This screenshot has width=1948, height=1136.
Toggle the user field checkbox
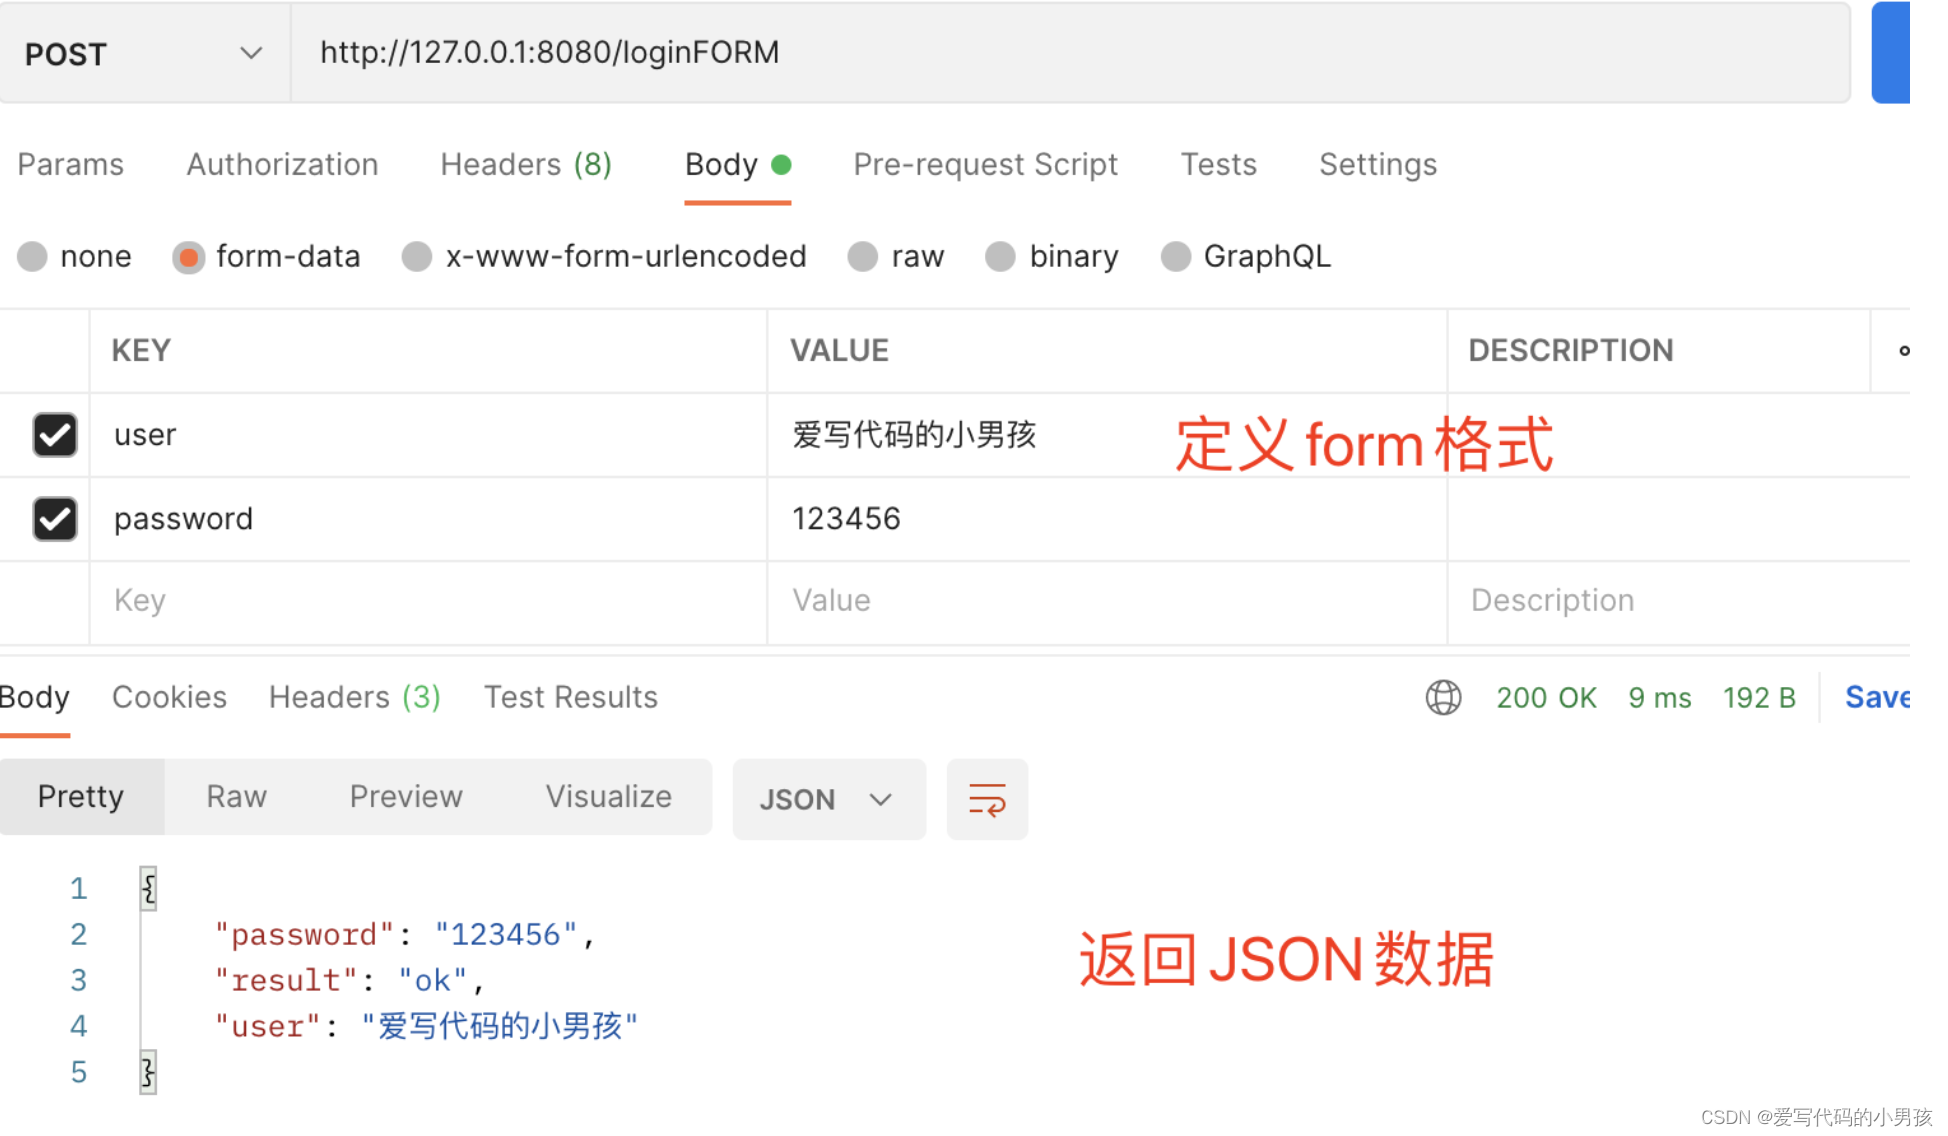point(54,435)
